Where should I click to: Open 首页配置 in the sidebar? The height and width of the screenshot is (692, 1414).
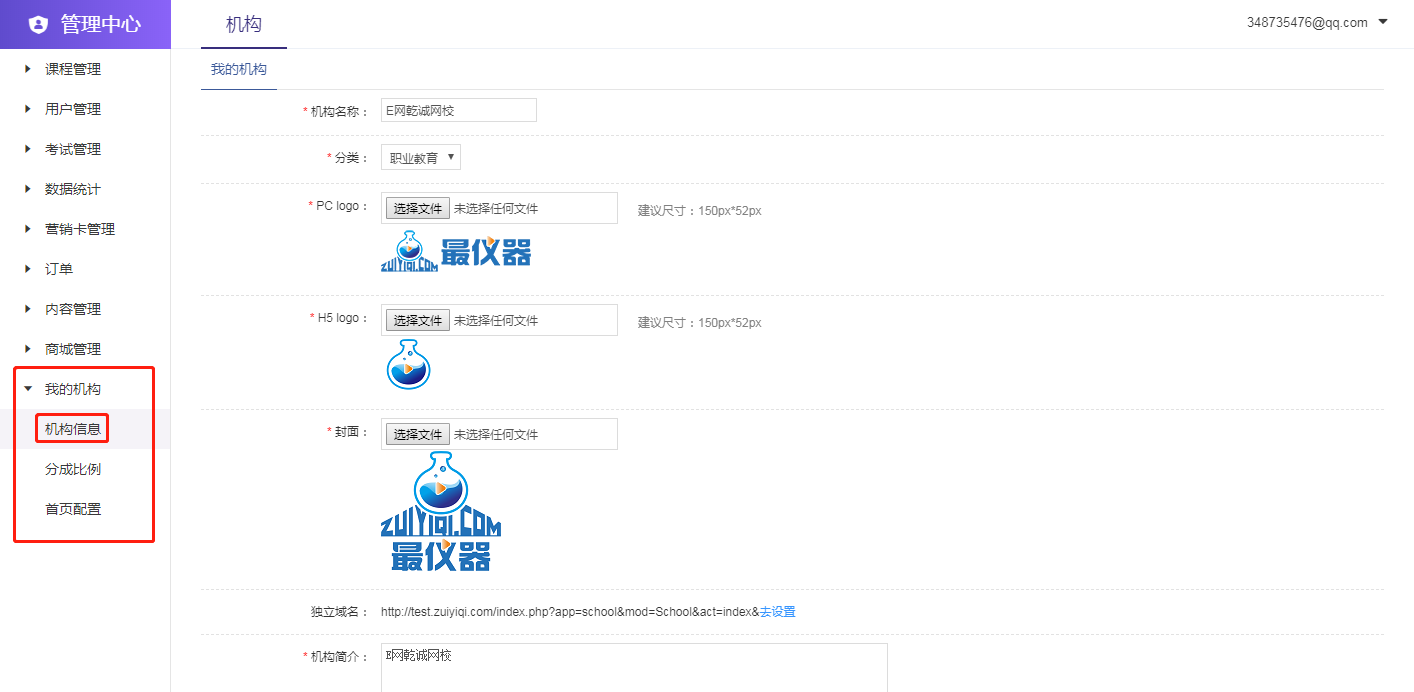72,509
